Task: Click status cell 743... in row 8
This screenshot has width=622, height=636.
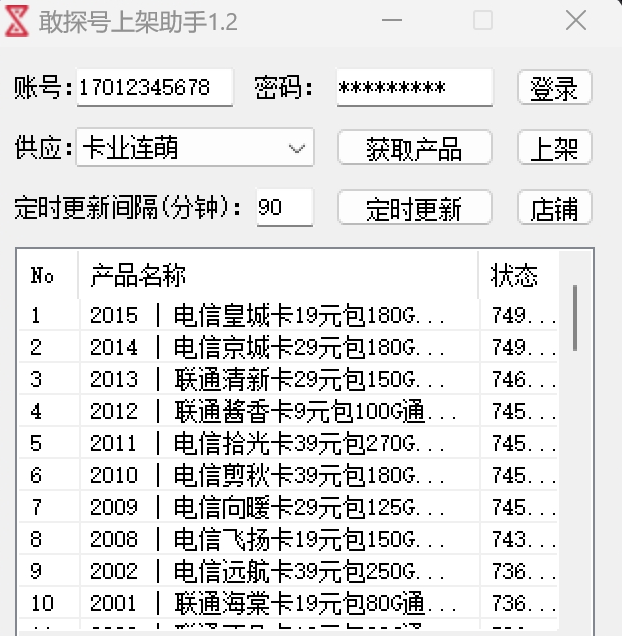Action: coord(519,539)
